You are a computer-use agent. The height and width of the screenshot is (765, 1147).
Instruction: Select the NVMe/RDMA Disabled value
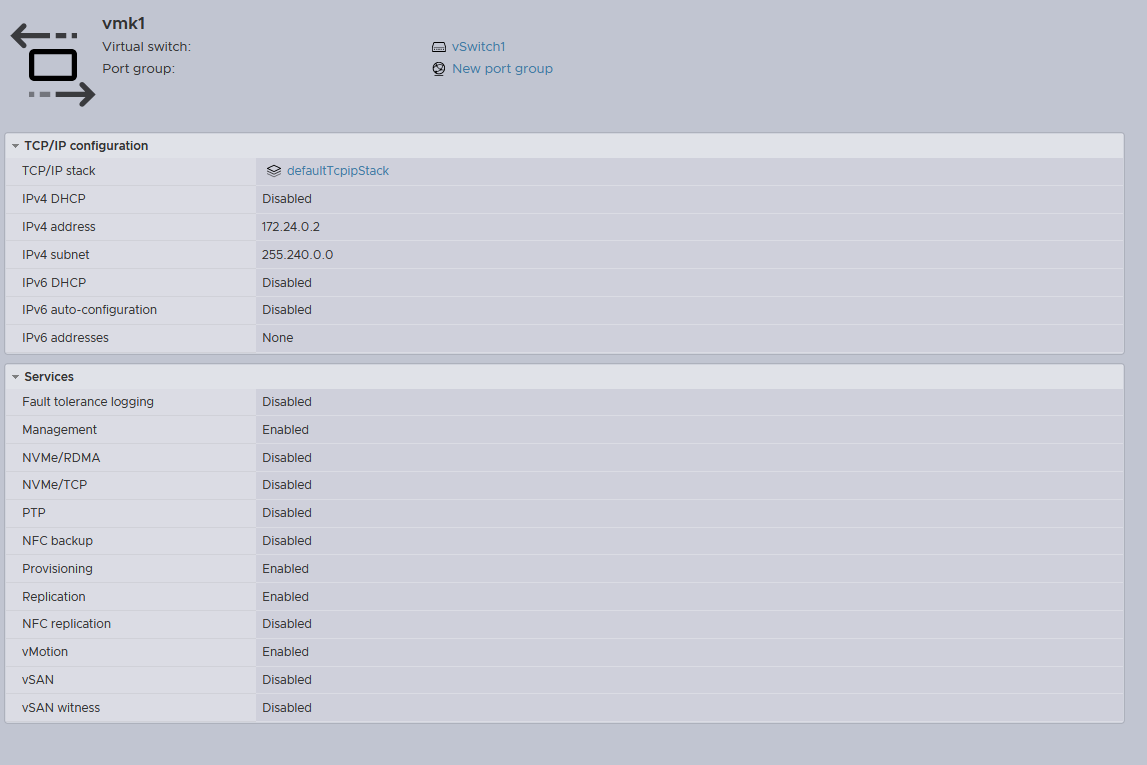287,458
